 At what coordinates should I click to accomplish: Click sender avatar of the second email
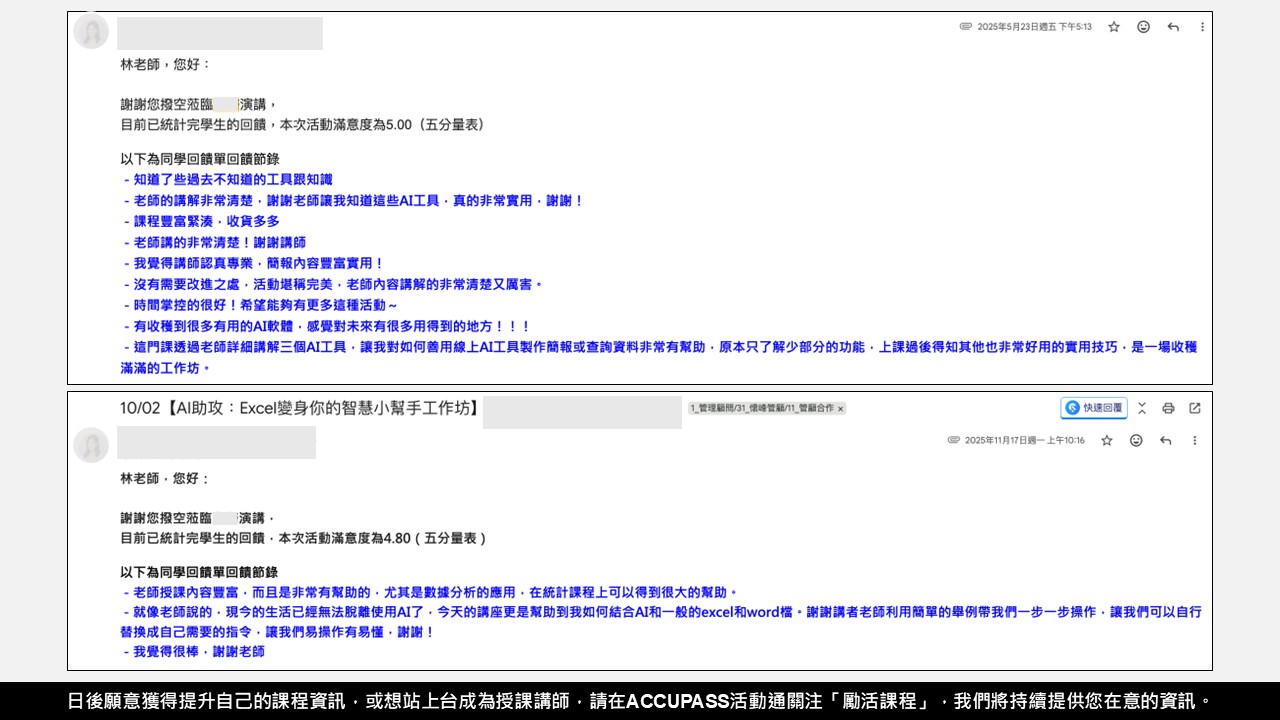click(x=91, y=445)
